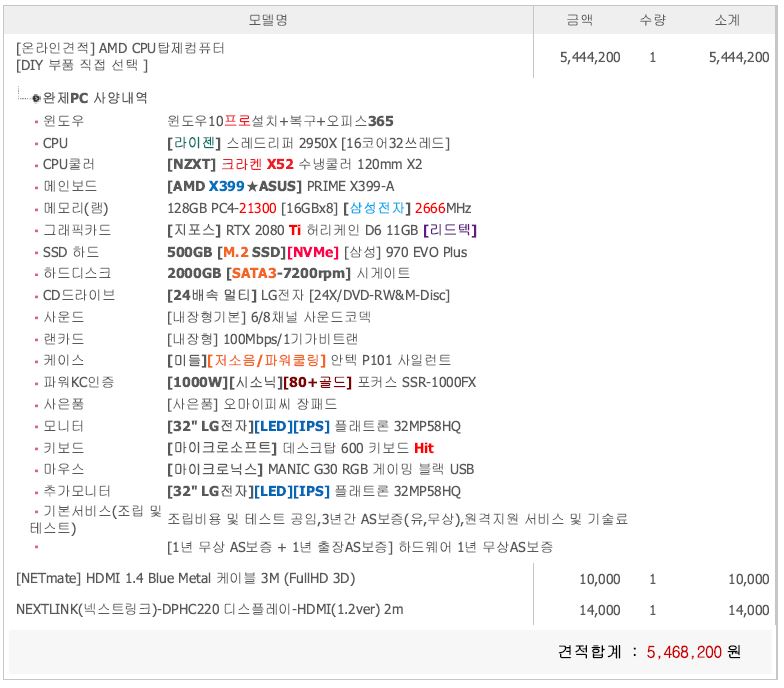The height and width of the screenshot is (688, 784).
Task: Click the 윈도우 spec label
Action: coord(64,121)
